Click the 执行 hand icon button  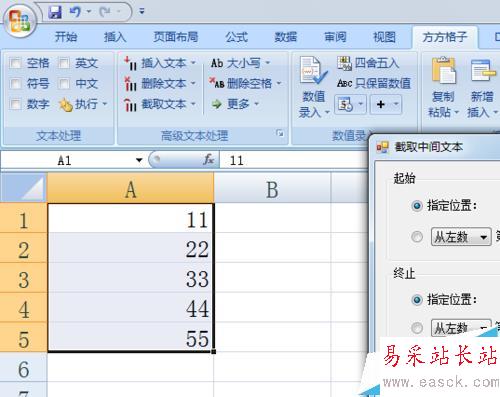65,104
